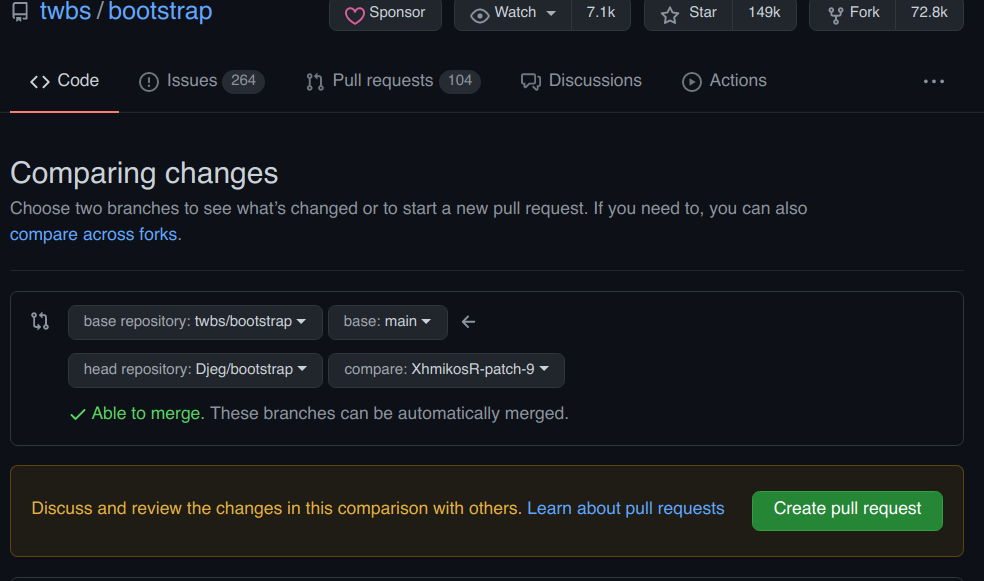
Task: Open the 149k stargazers count
Action: pos(764,14)
